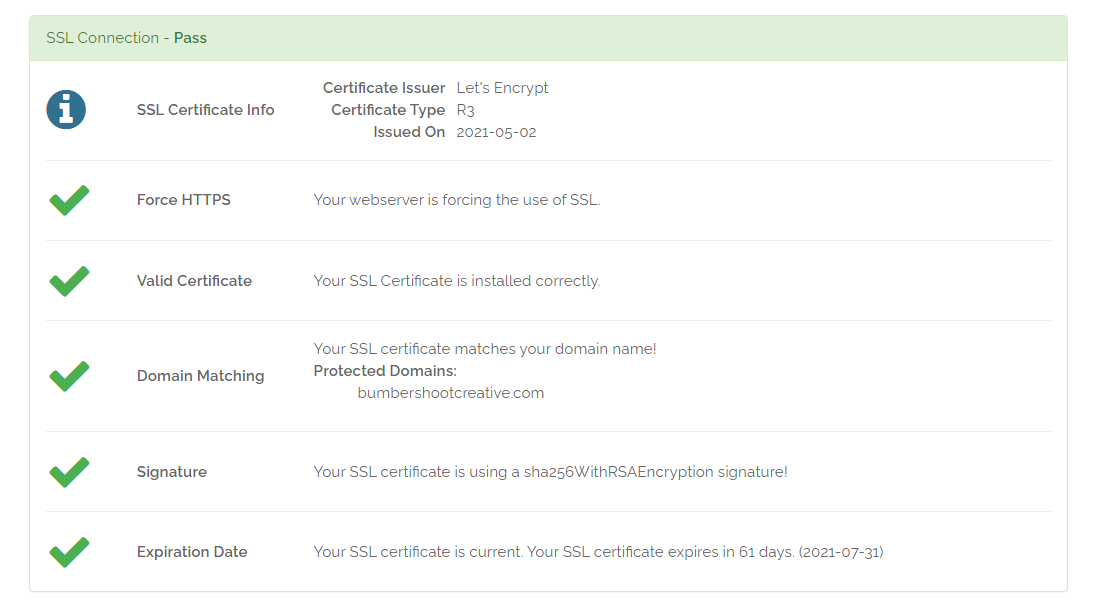Click the Expiration Date label
The height and width of the screenshot is (607, 1095).
pos(191,552)
